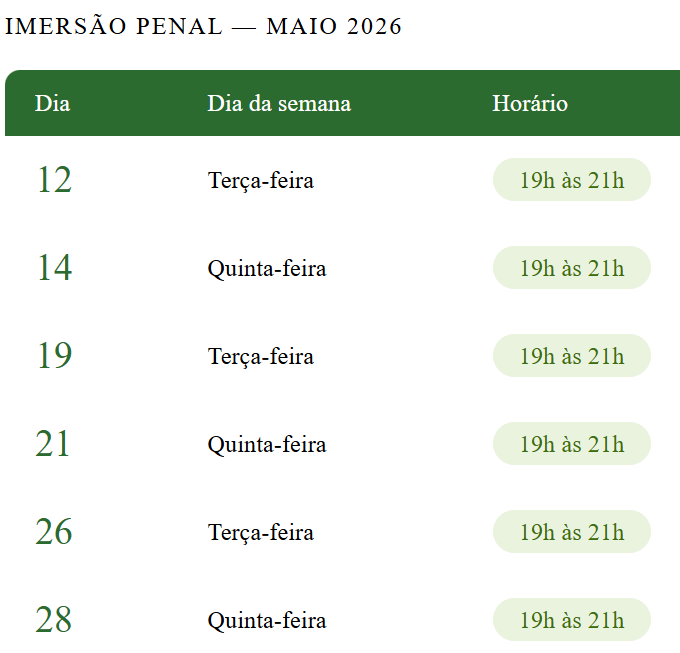Select the "19h às 21h" badge for day 14

click(572, 268)
